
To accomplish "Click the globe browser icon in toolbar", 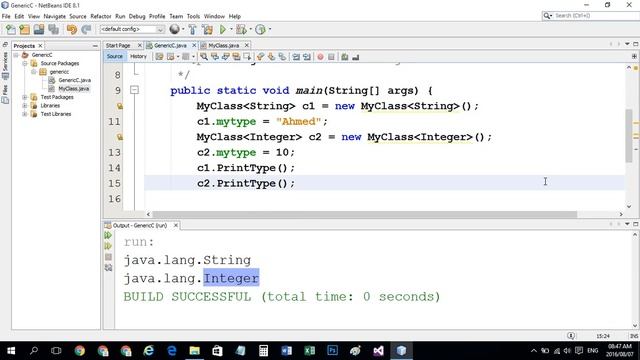I will click(174, 29).
